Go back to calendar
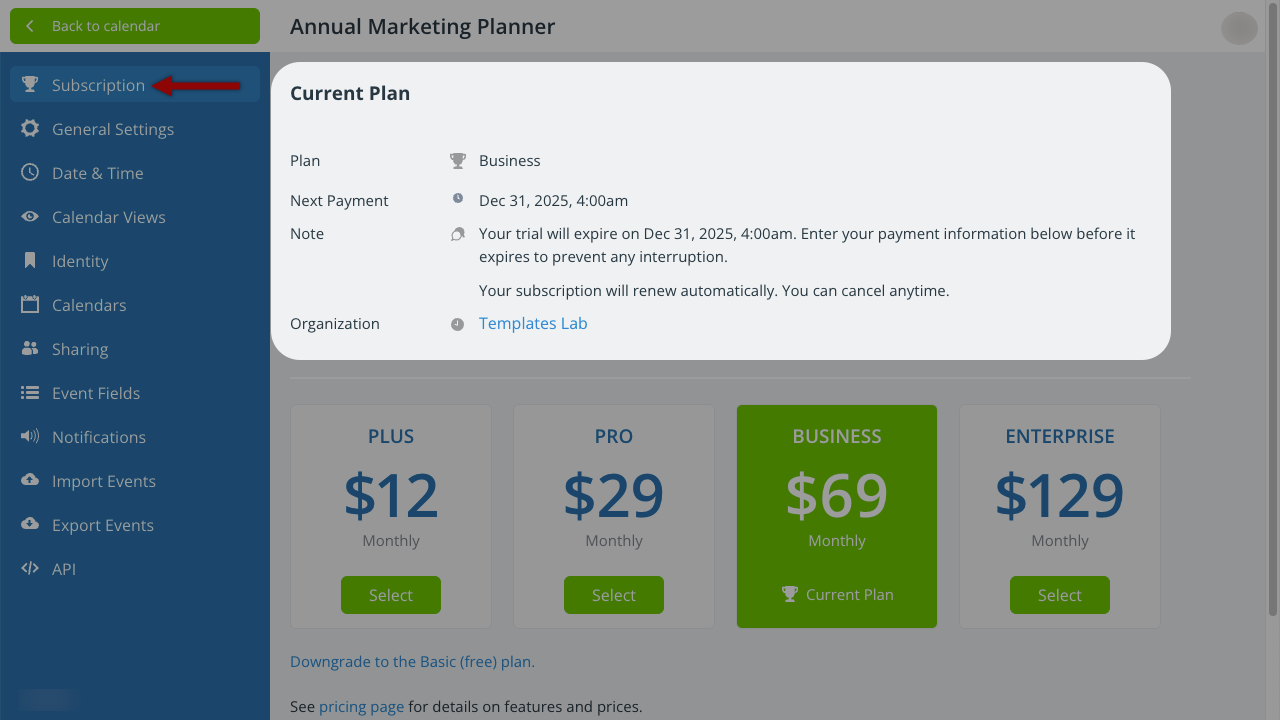Screen dimensions: 1280x720 coord(135,26)
